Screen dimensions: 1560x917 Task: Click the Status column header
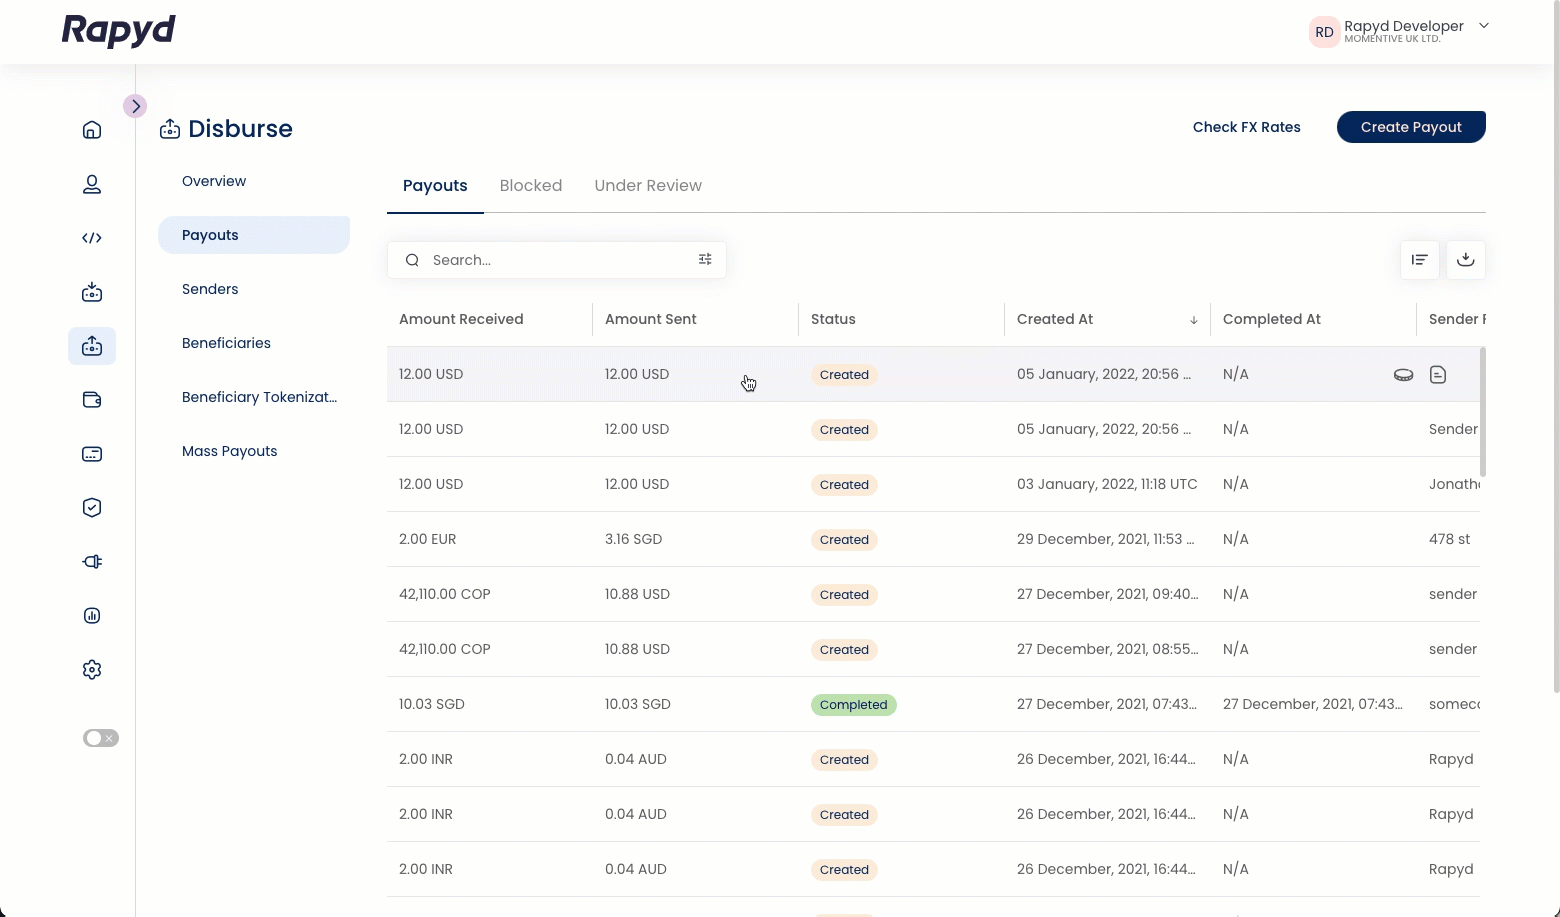[x=833, y=319]
